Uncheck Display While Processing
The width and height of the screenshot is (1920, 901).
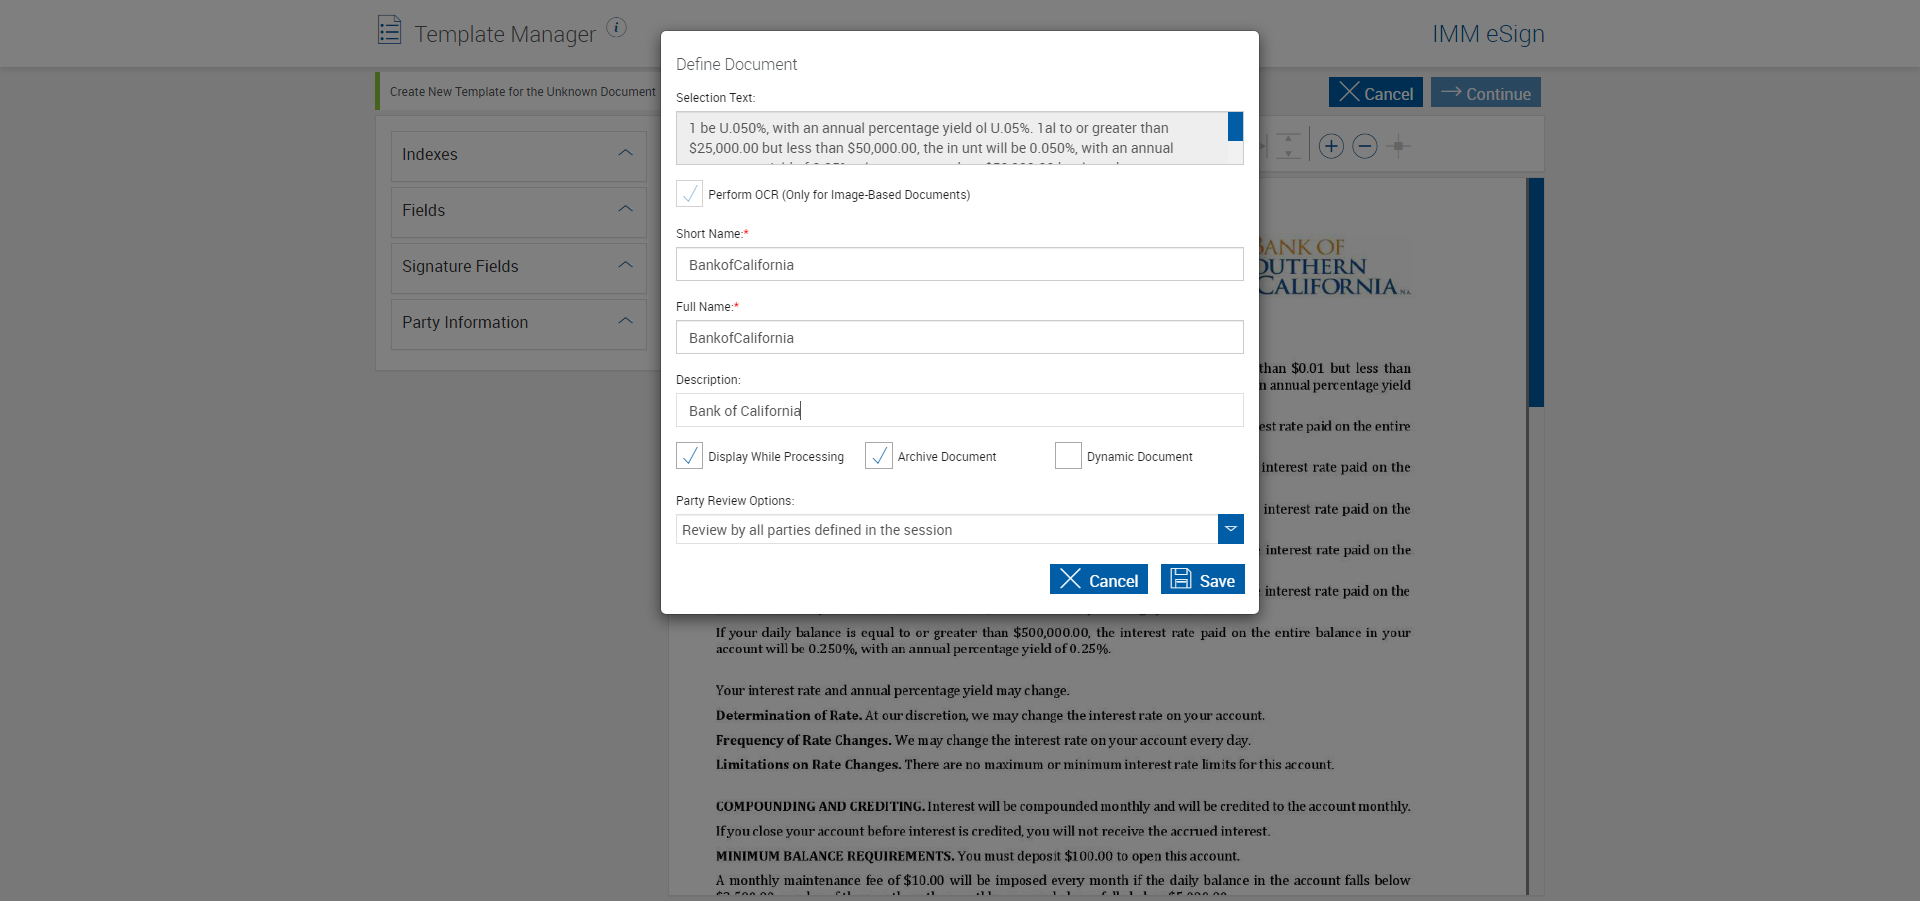[x=689, y=456]
